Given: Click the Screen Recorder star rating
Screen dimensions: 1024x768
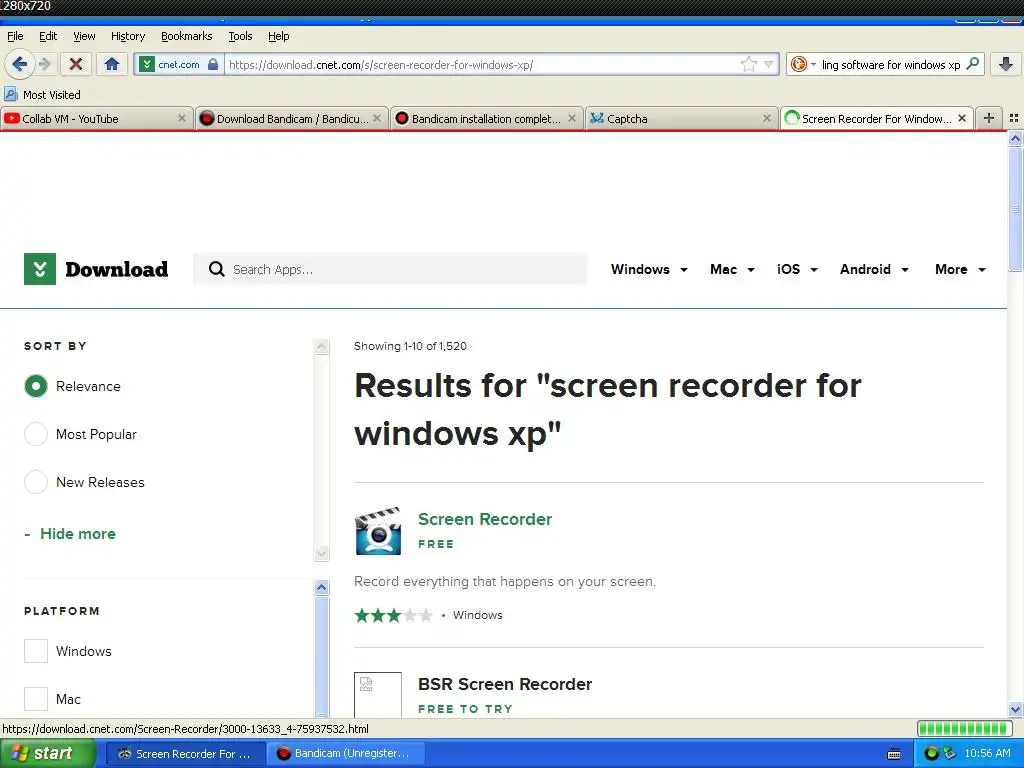Looking at the screenshot, I should point(393,615).
